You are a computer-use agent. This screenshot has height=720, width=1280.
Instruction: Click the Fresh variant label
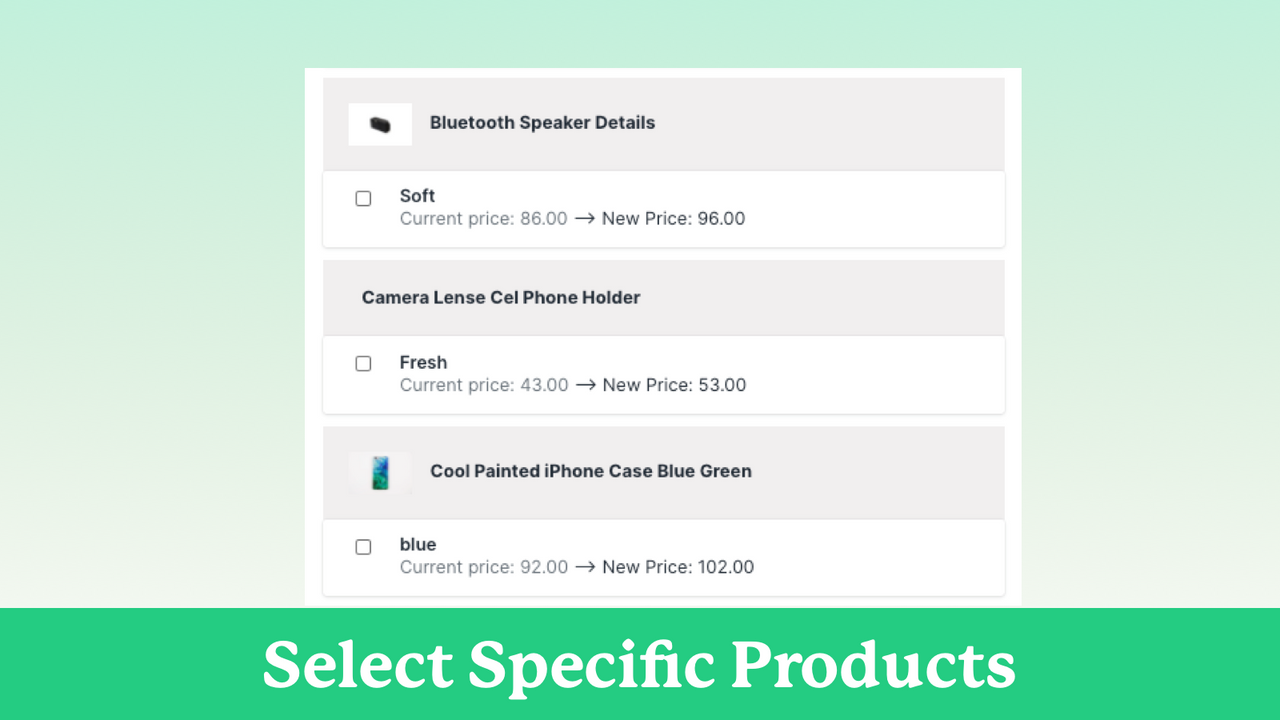point(423,362)
